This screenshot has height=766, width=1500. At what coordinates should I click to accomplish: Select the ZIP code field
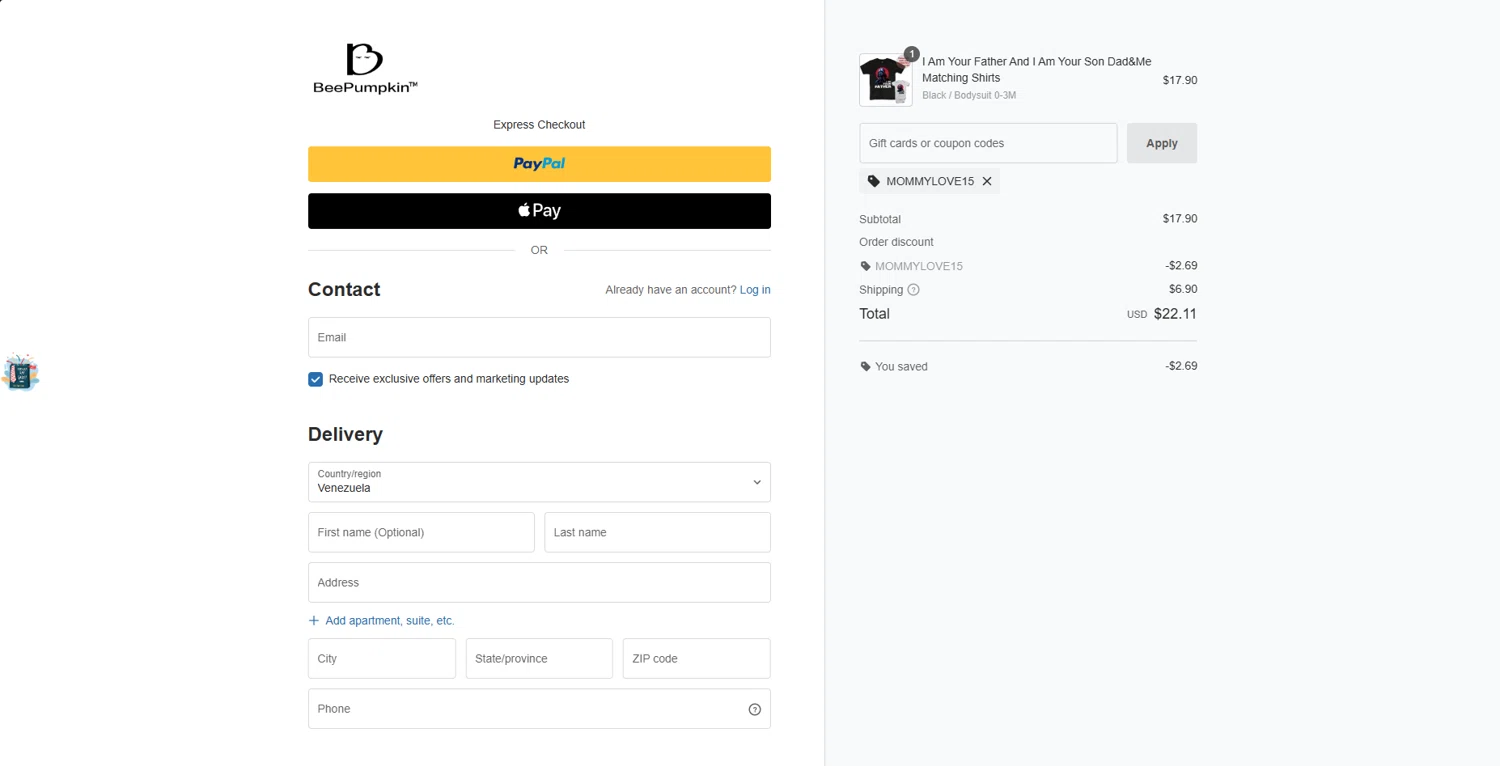(696, 659)
